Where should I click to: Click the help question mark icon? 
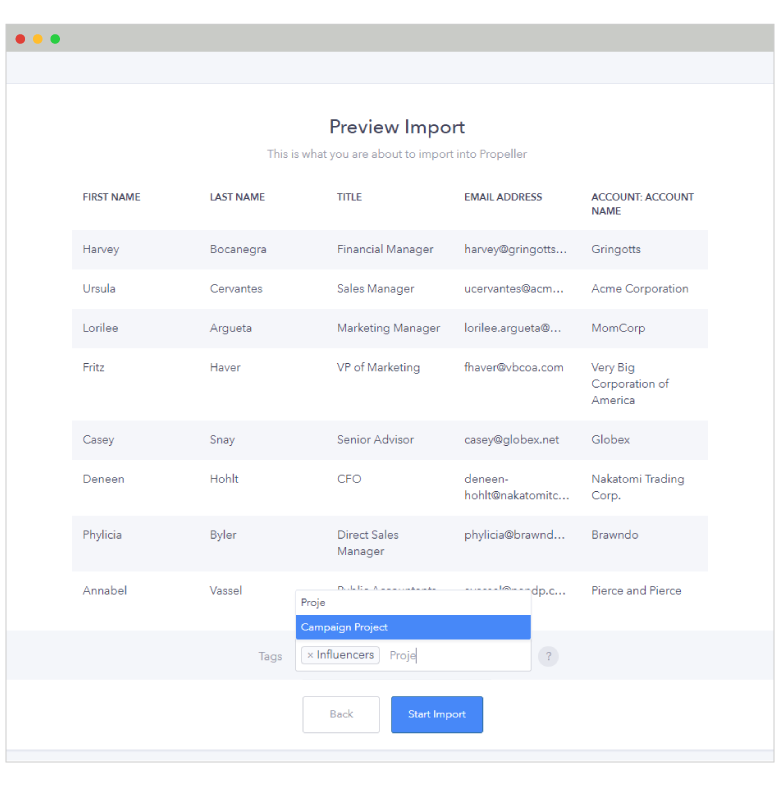[x=548, y=656]
